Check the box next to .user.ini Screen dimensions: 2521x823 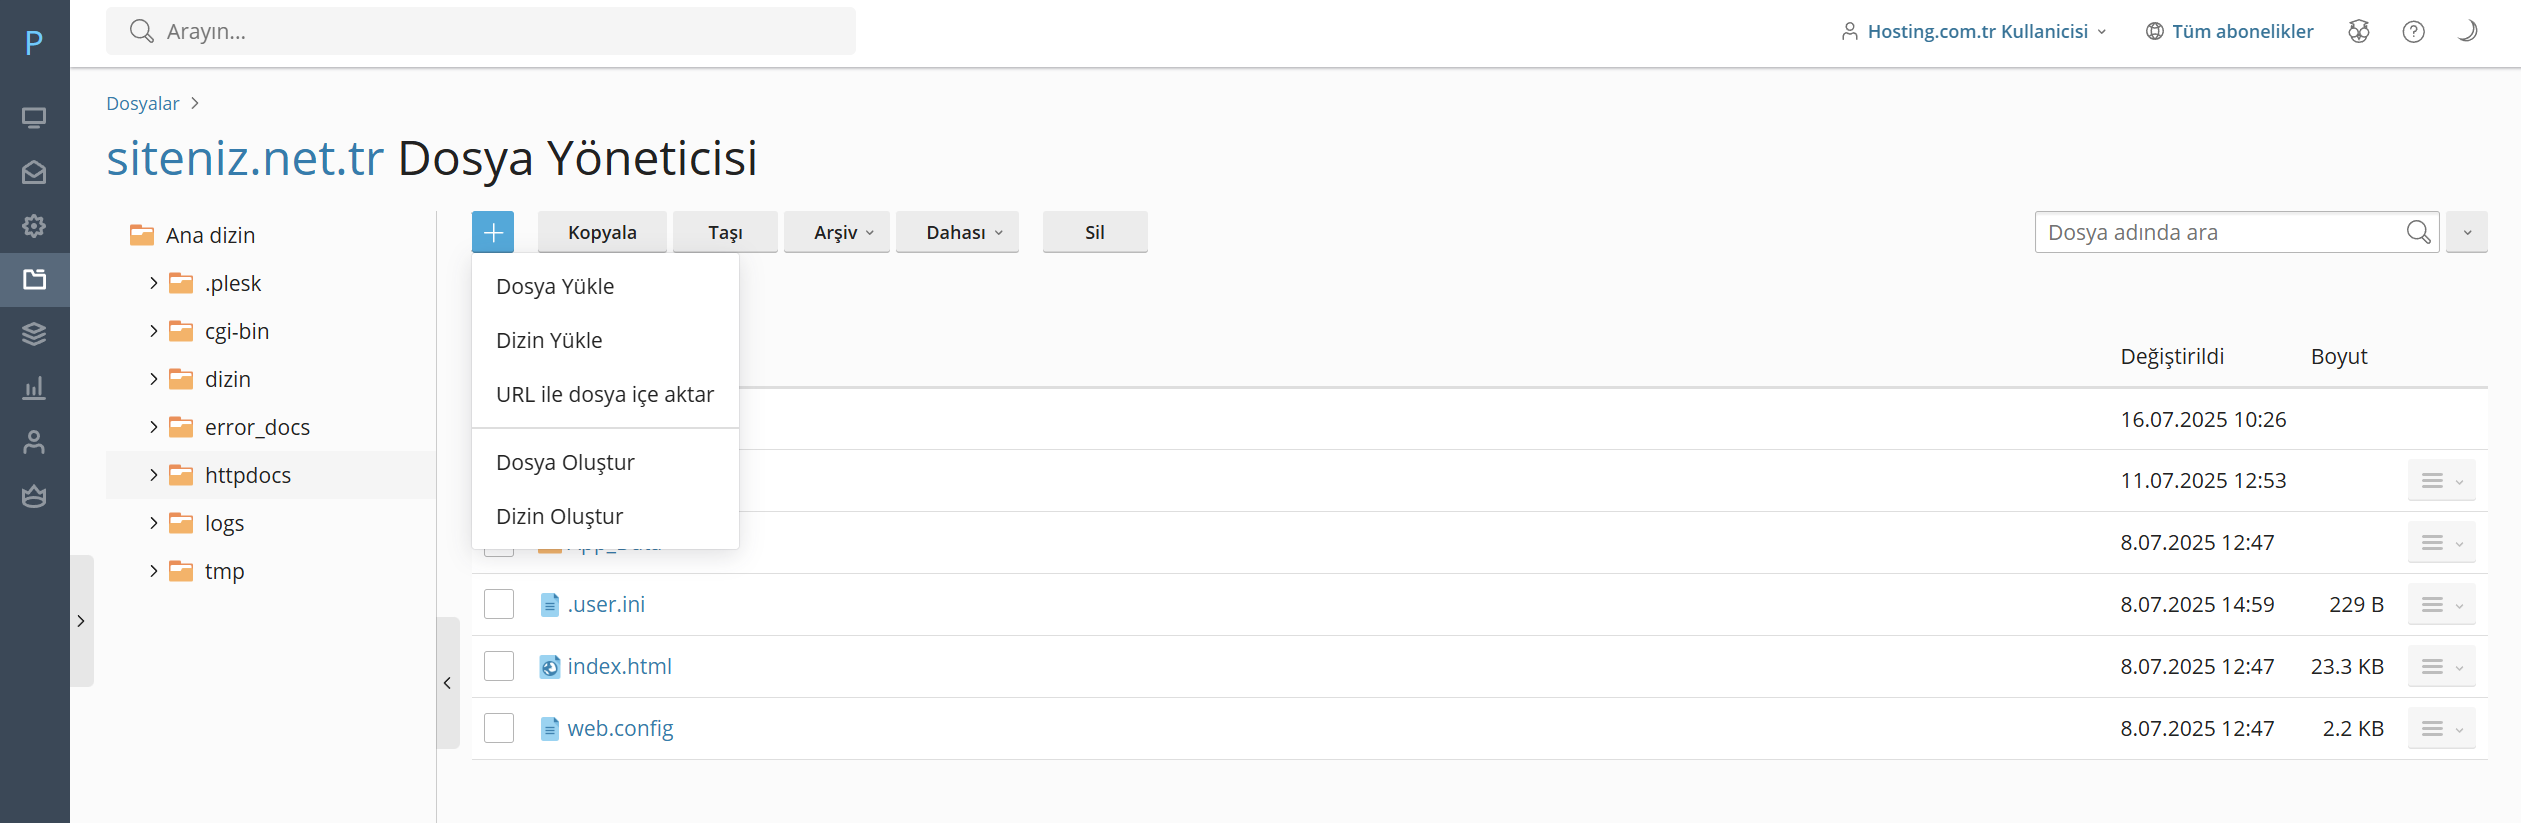[499, 604]
